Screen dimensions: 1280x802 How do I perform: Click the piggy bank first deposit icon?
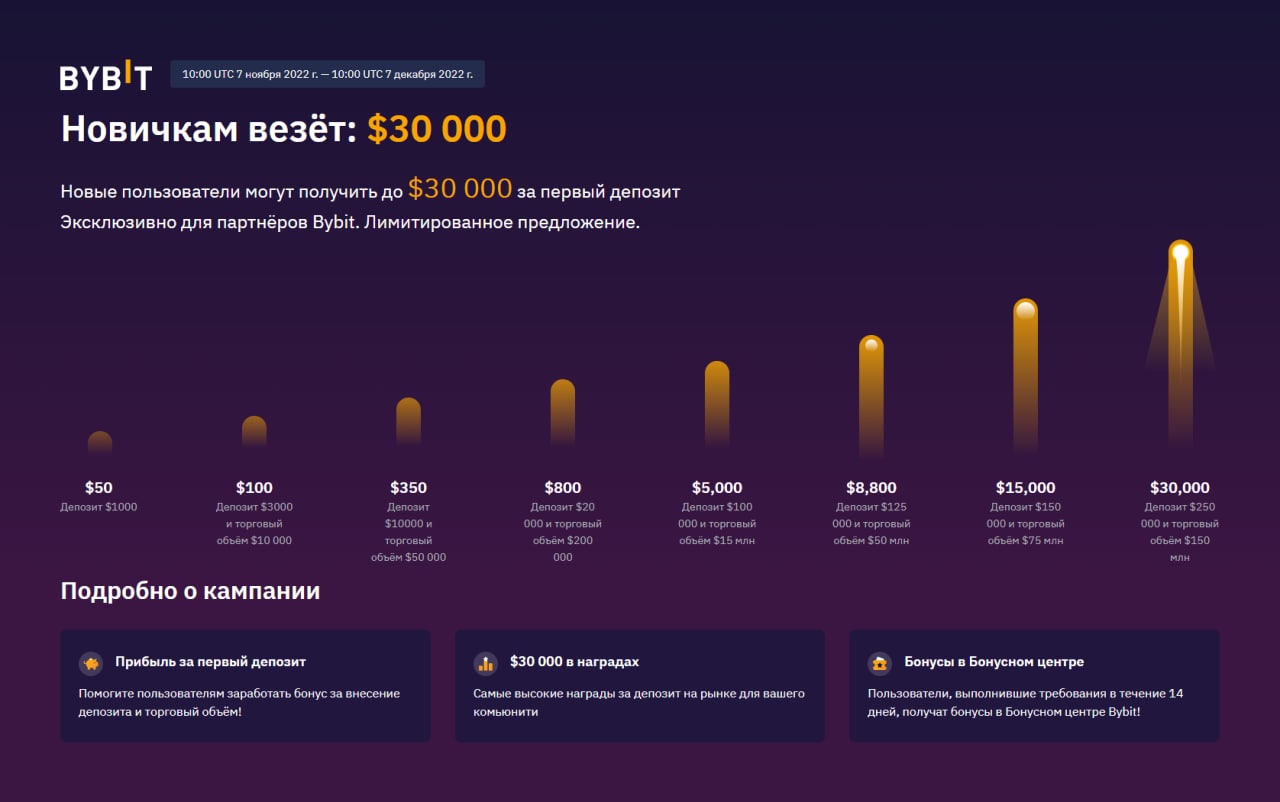point(91,663)
